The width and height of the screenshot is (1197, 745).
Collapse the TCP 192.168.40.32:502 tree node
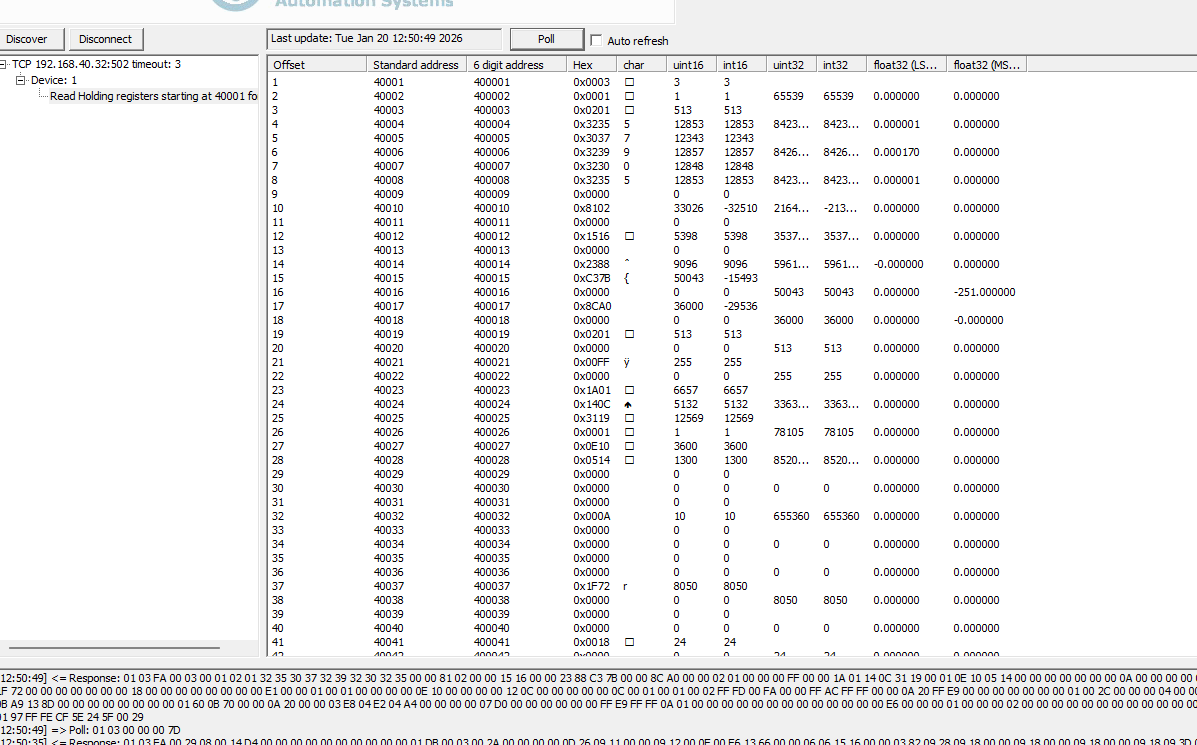click(7, 62)
